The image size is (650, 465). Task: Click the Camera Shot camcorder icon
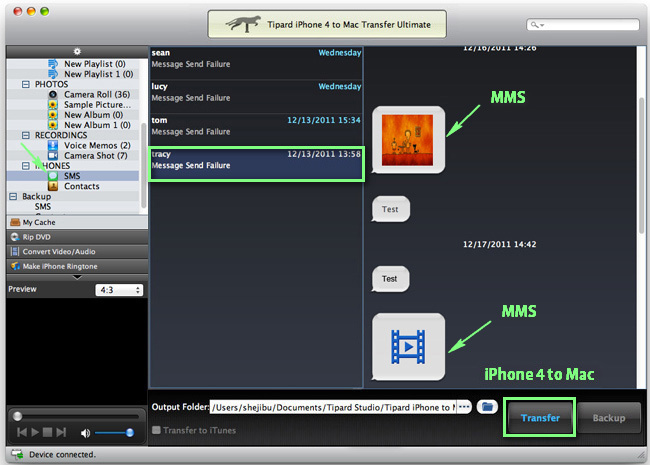(53, 155)
